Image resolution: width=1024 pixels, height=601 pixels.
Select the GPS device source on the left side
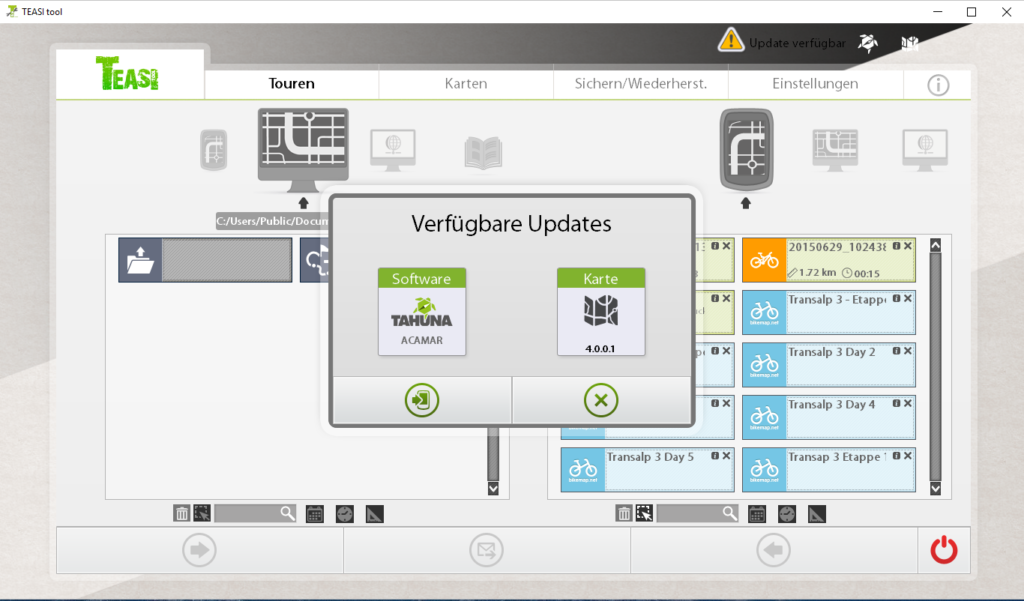point(214,150)
